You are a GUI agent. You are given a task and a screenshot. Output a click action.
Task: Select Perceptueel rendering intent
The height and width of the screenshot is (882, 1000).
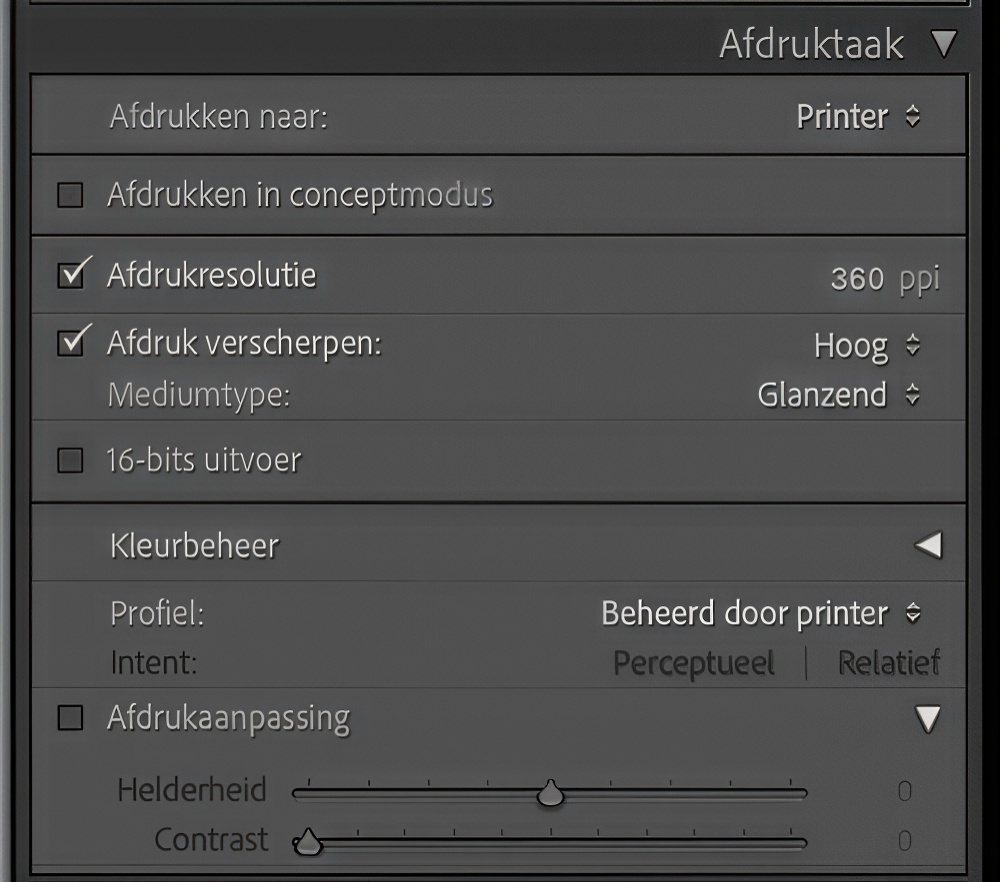pos(694,663)
